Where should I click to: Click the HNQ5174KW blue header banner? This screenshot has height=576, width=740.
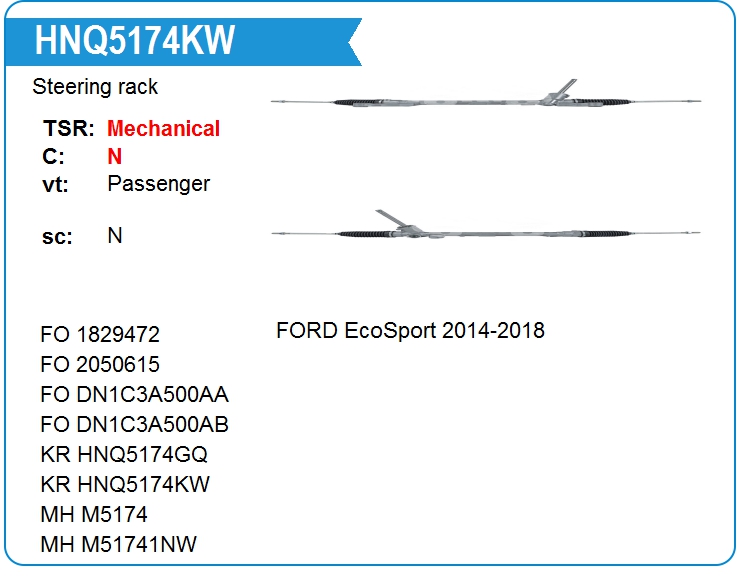click(x=183, y=42)
